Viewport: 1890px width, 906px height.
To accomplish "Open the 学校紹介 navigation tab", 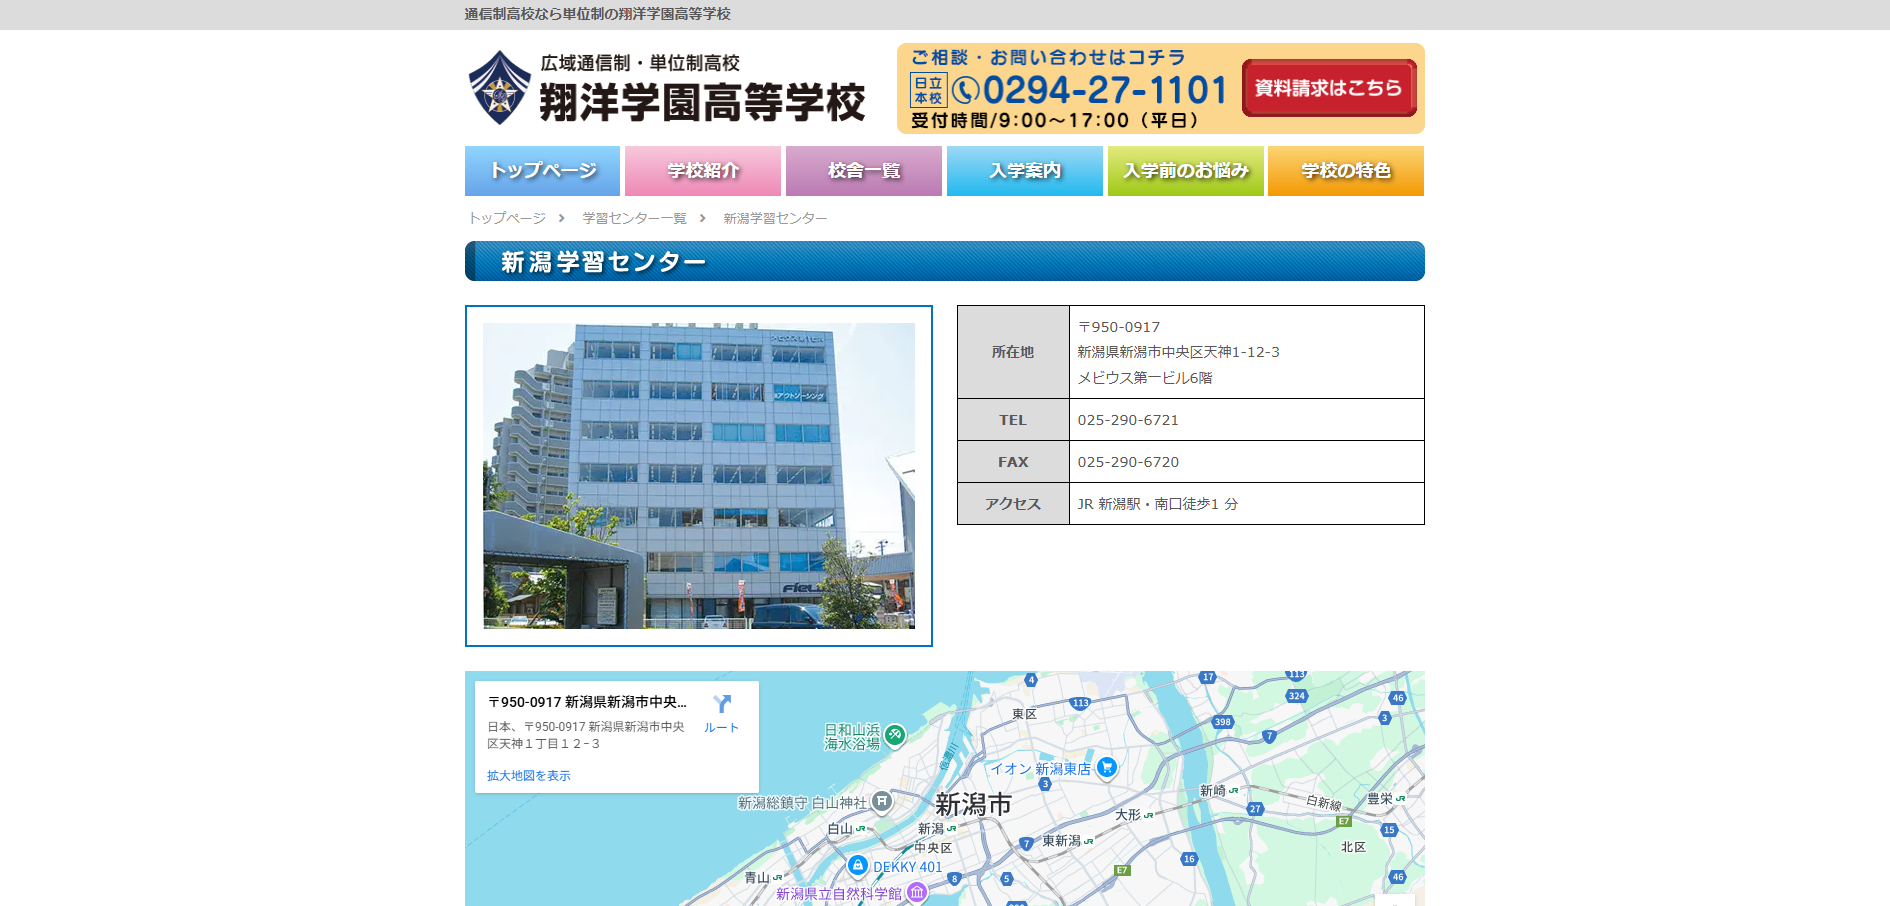I will point(703,171).
